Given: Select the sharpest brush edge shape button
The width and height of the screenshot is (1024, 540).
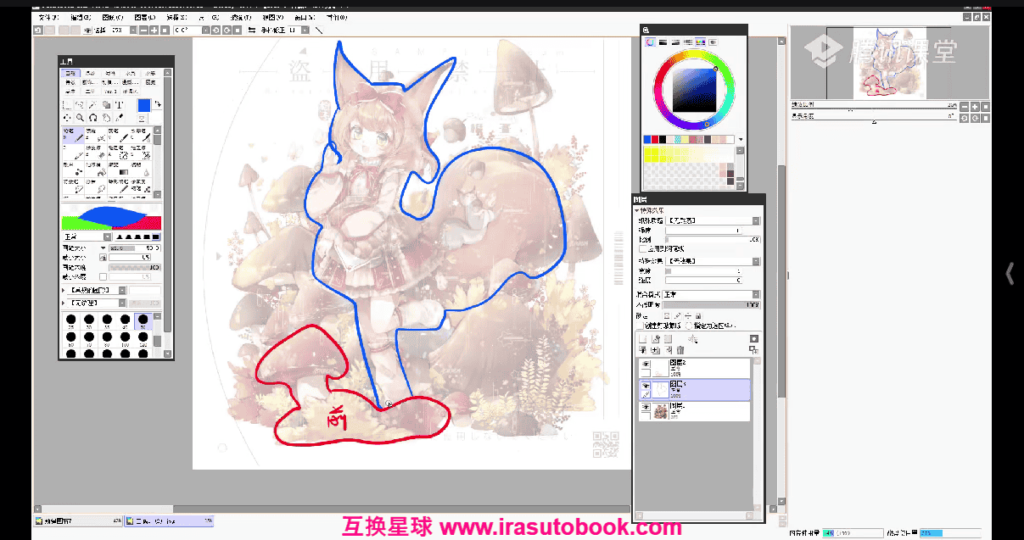Looking at the screenshot, I should coord(155,237).
